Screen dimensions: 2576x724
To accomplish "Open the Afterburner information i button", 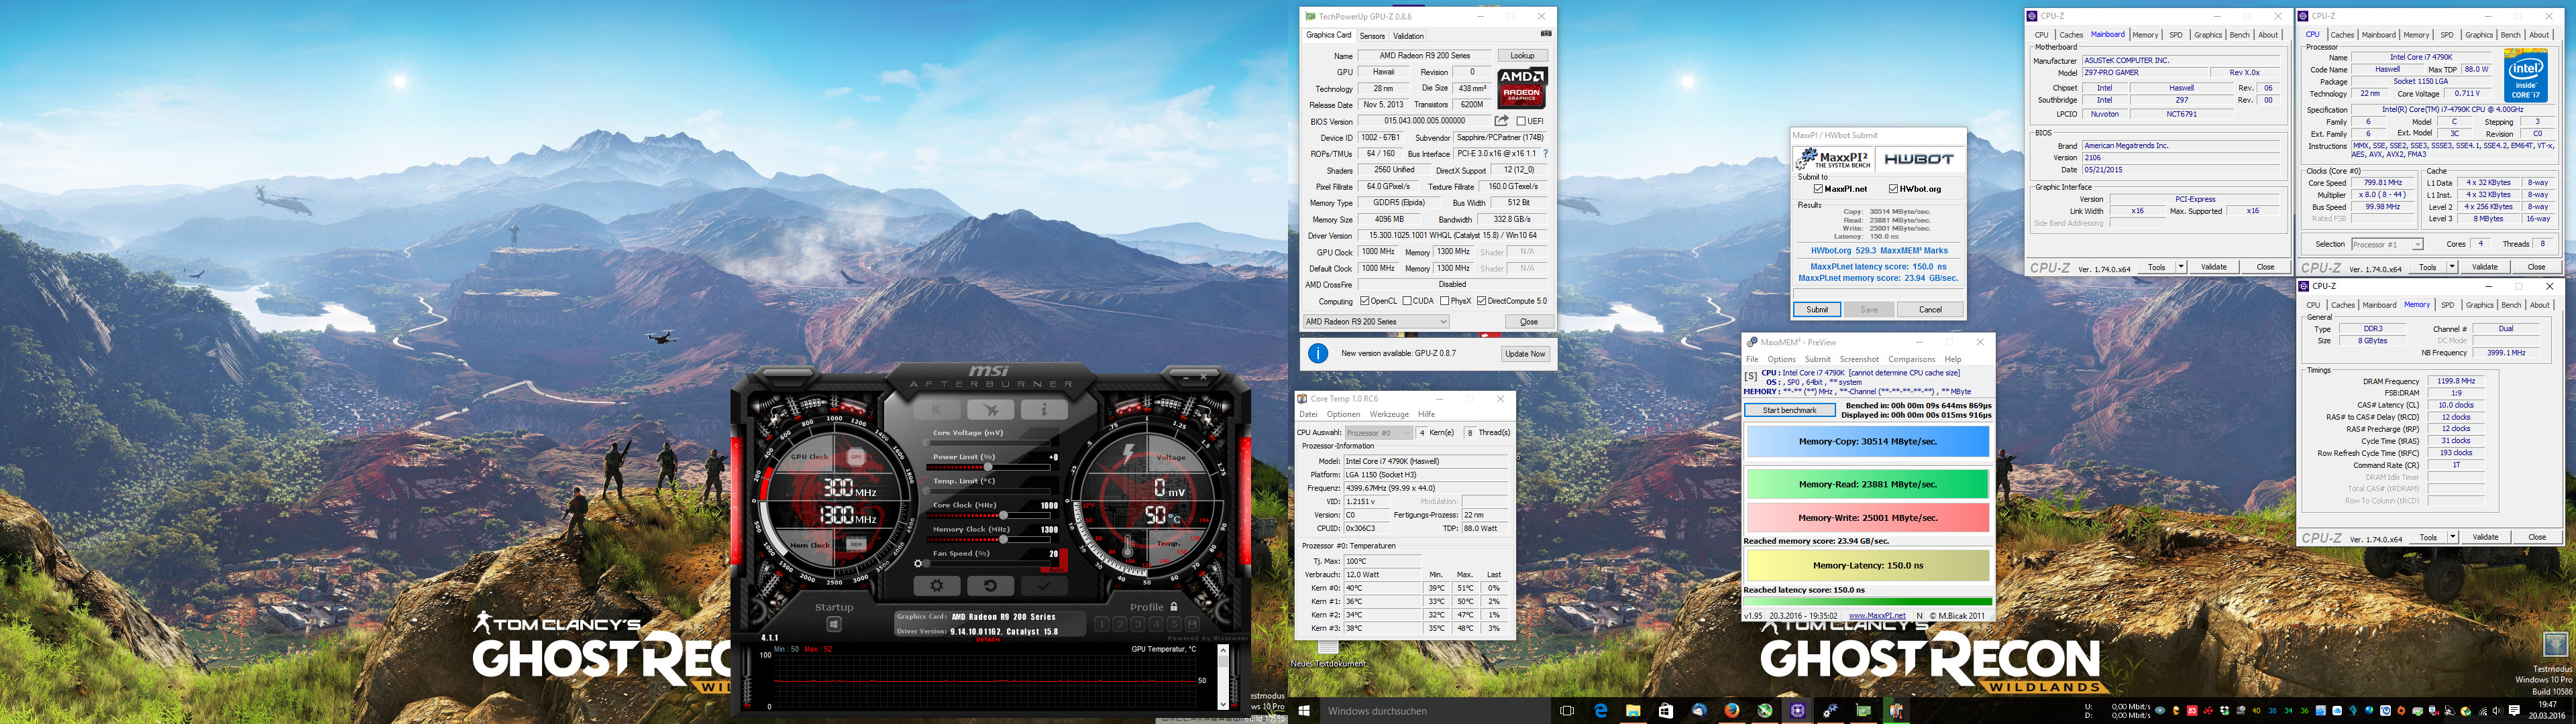I will click(1043, 410).
